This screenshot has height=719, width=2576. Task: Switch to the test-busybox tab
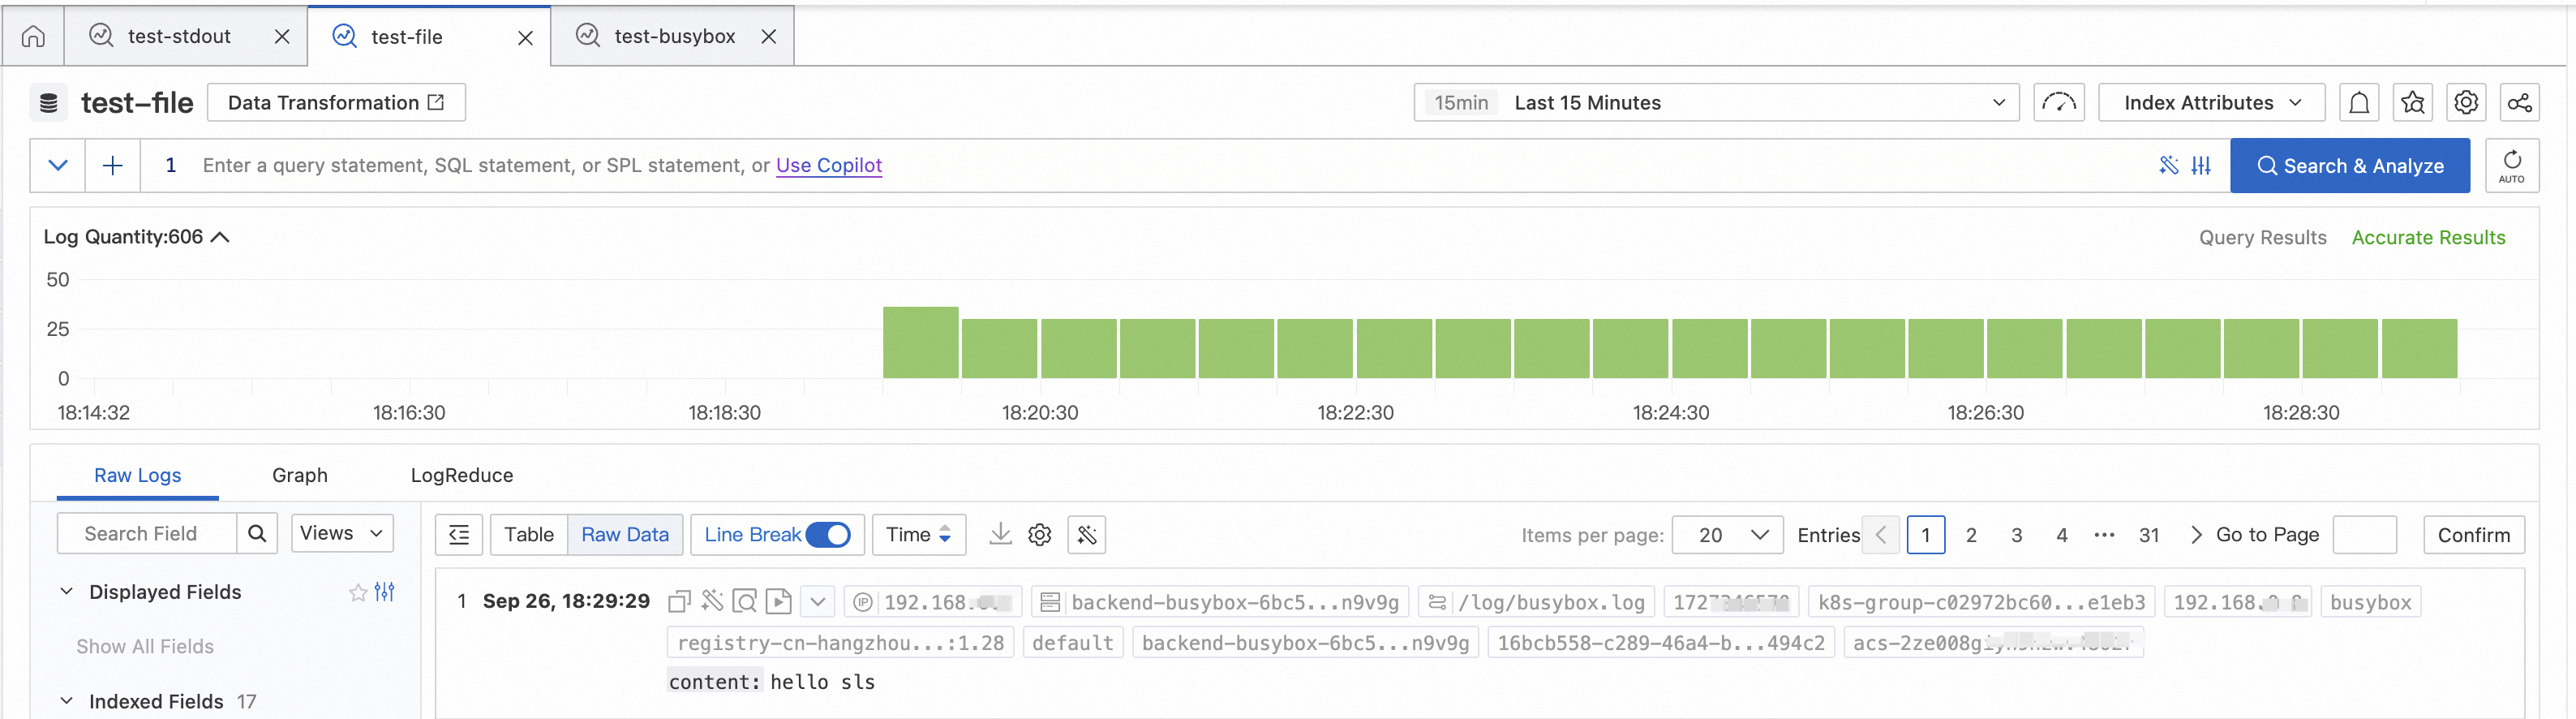click(x=674, y=37)
